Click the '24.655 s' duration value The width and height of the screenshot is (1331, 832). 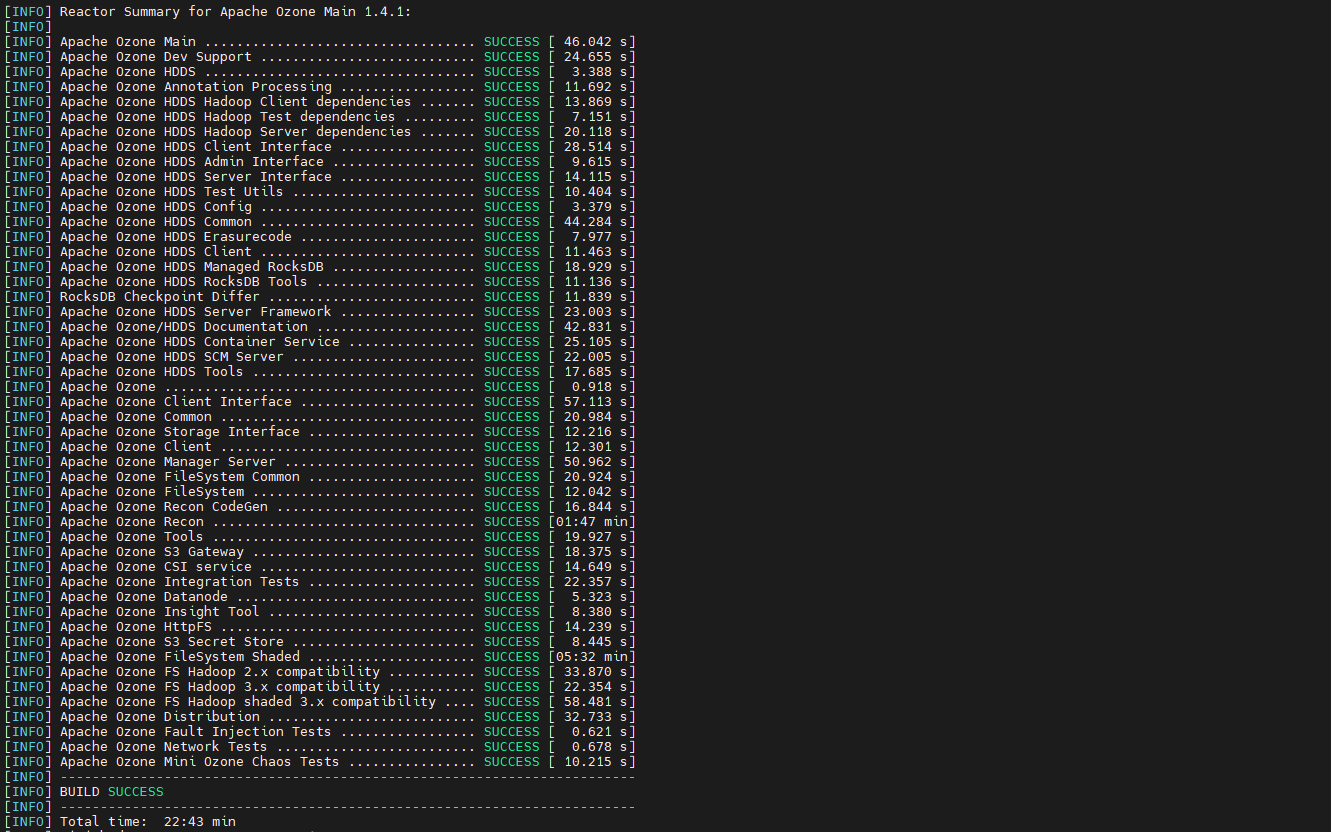pyautogui.click(x=598, y=57)
